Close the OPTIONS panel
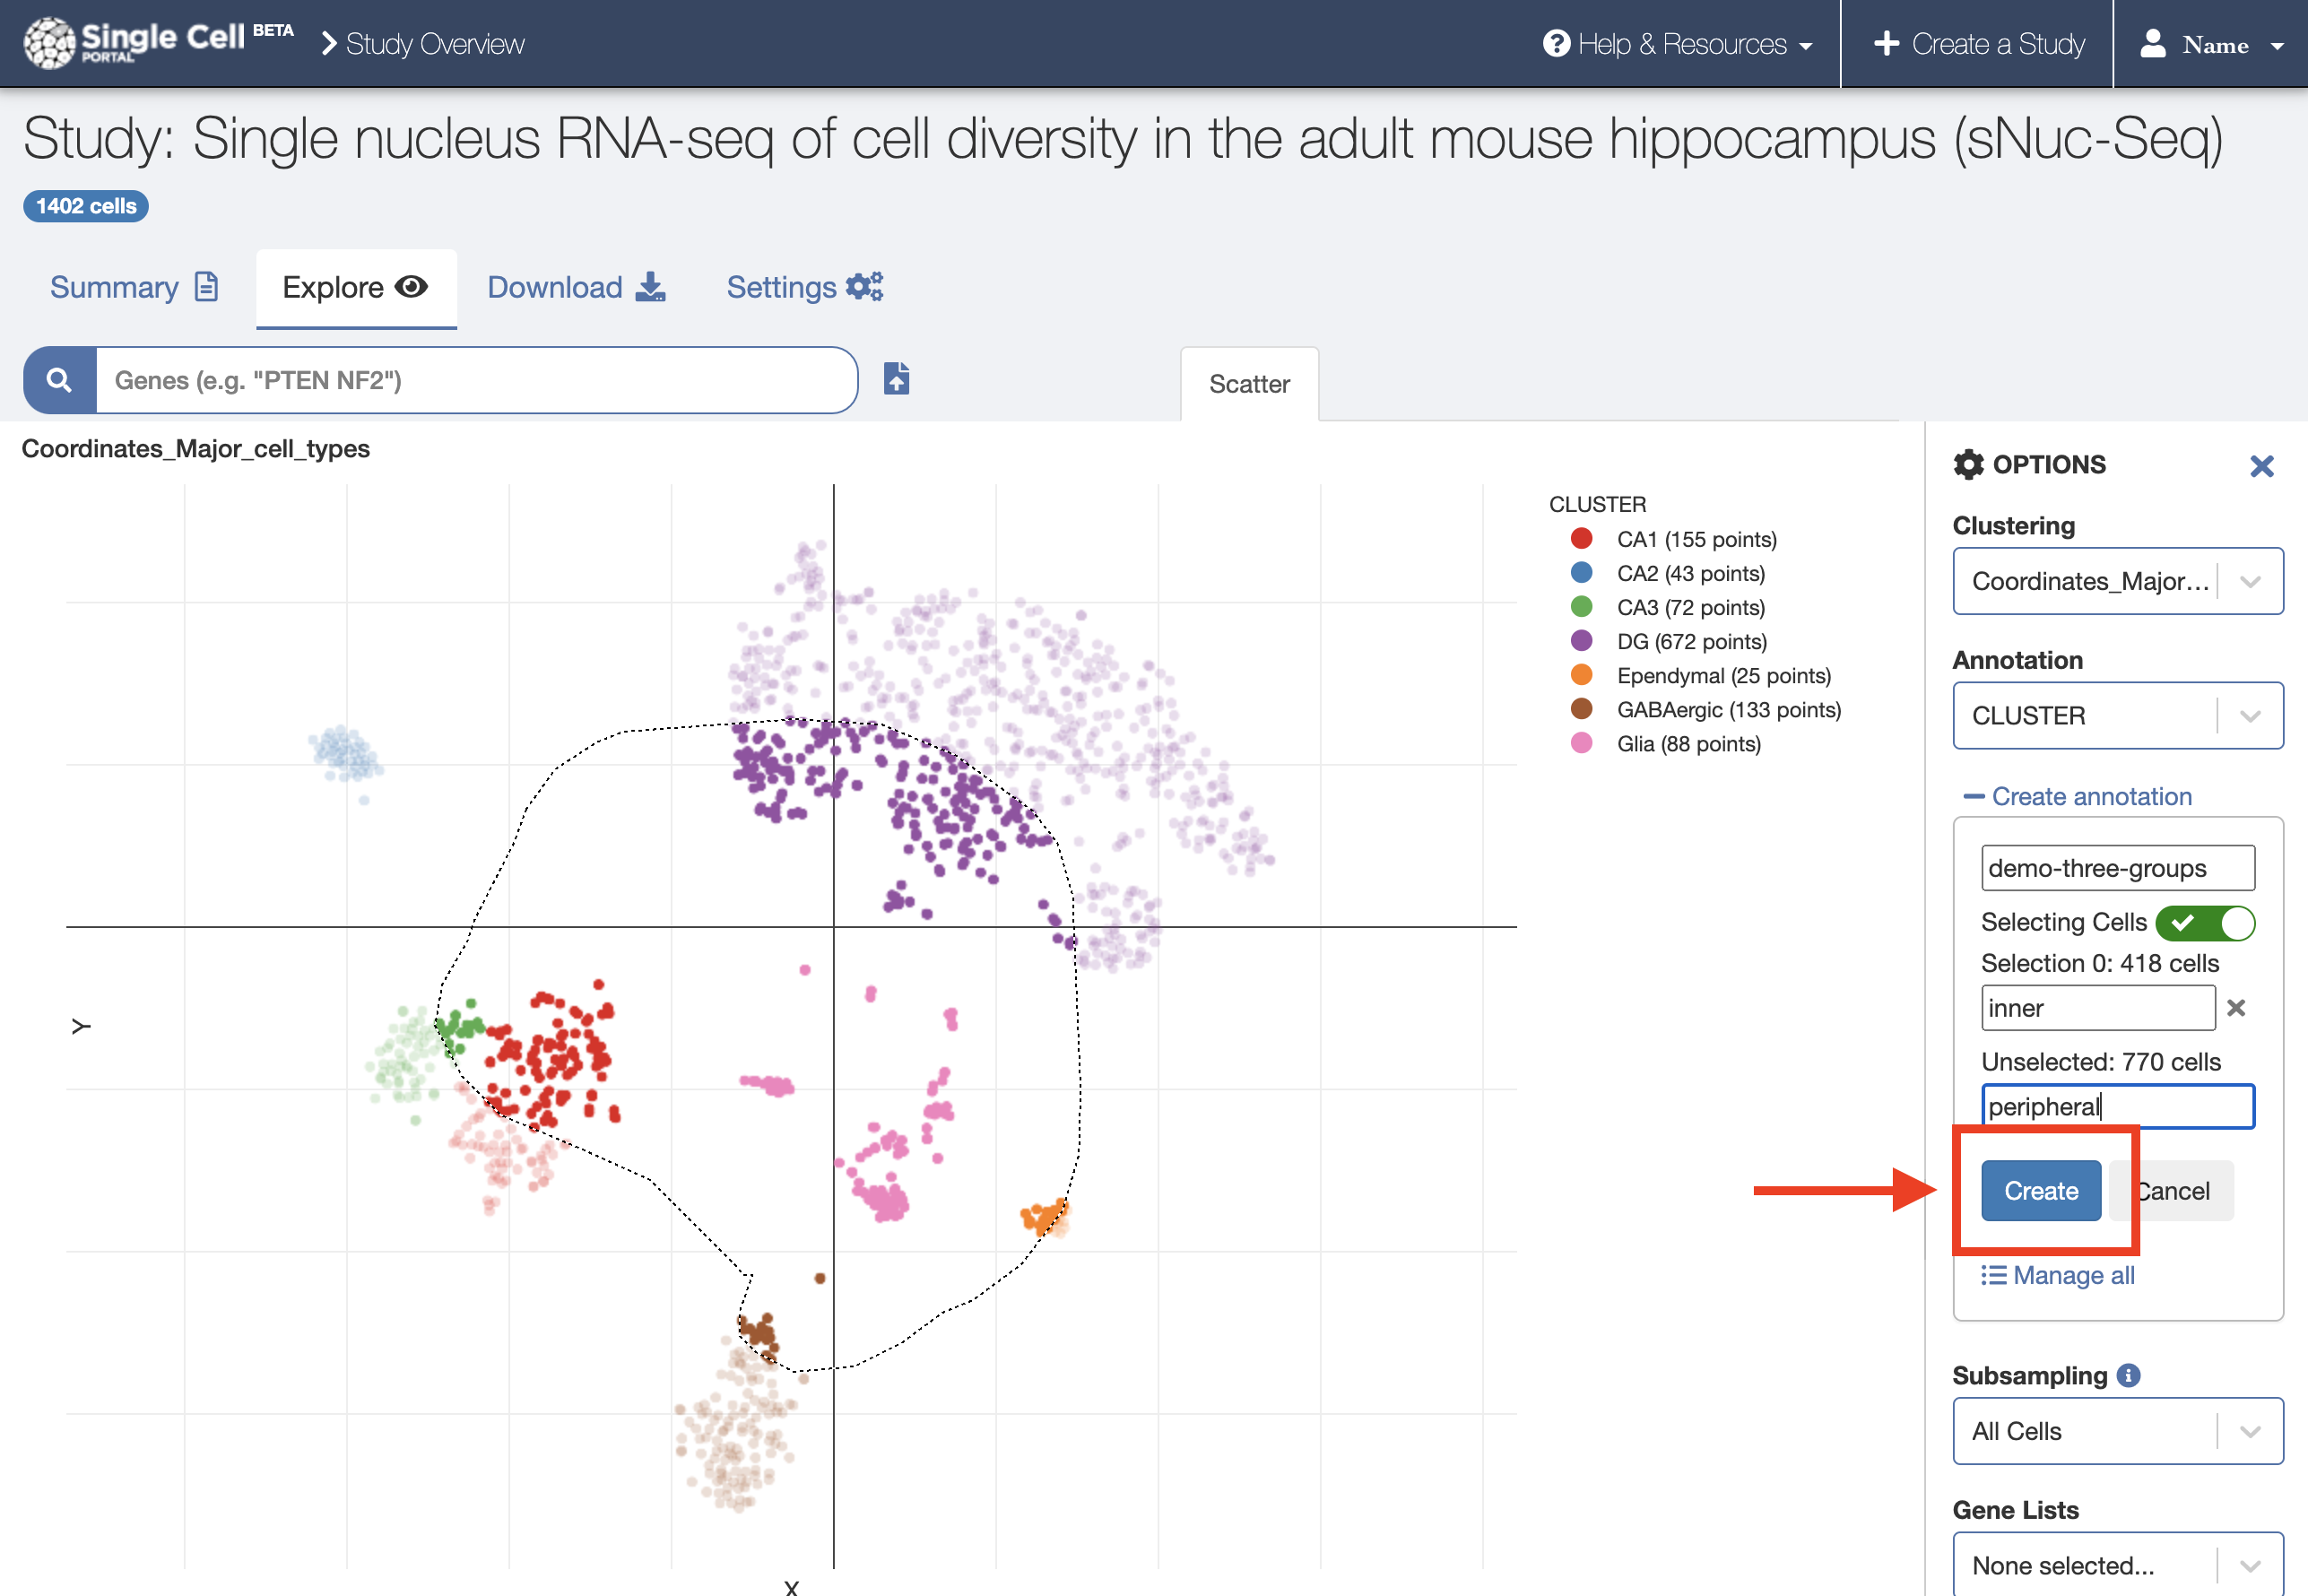Viewport: 2308px width, 1596px height. click(2261, 465)
